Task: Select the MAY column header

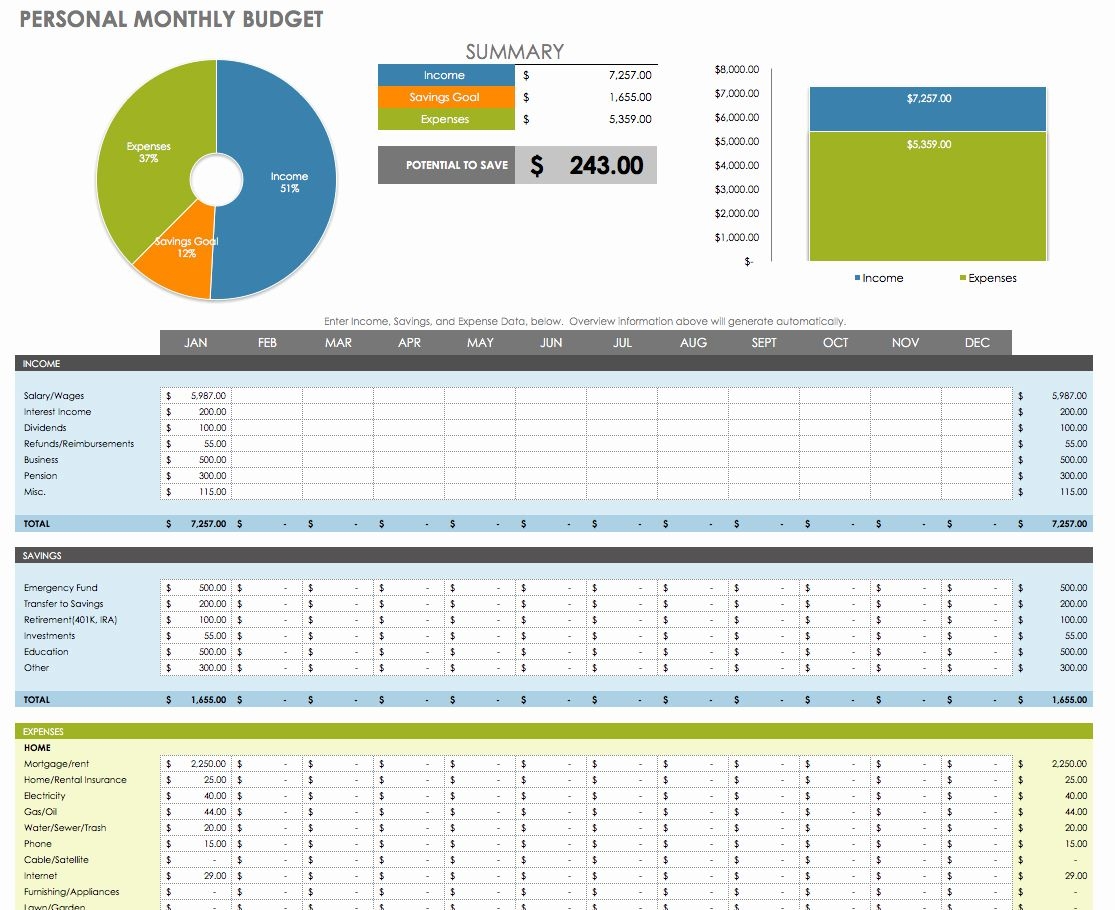Action: tap(480, 343)
